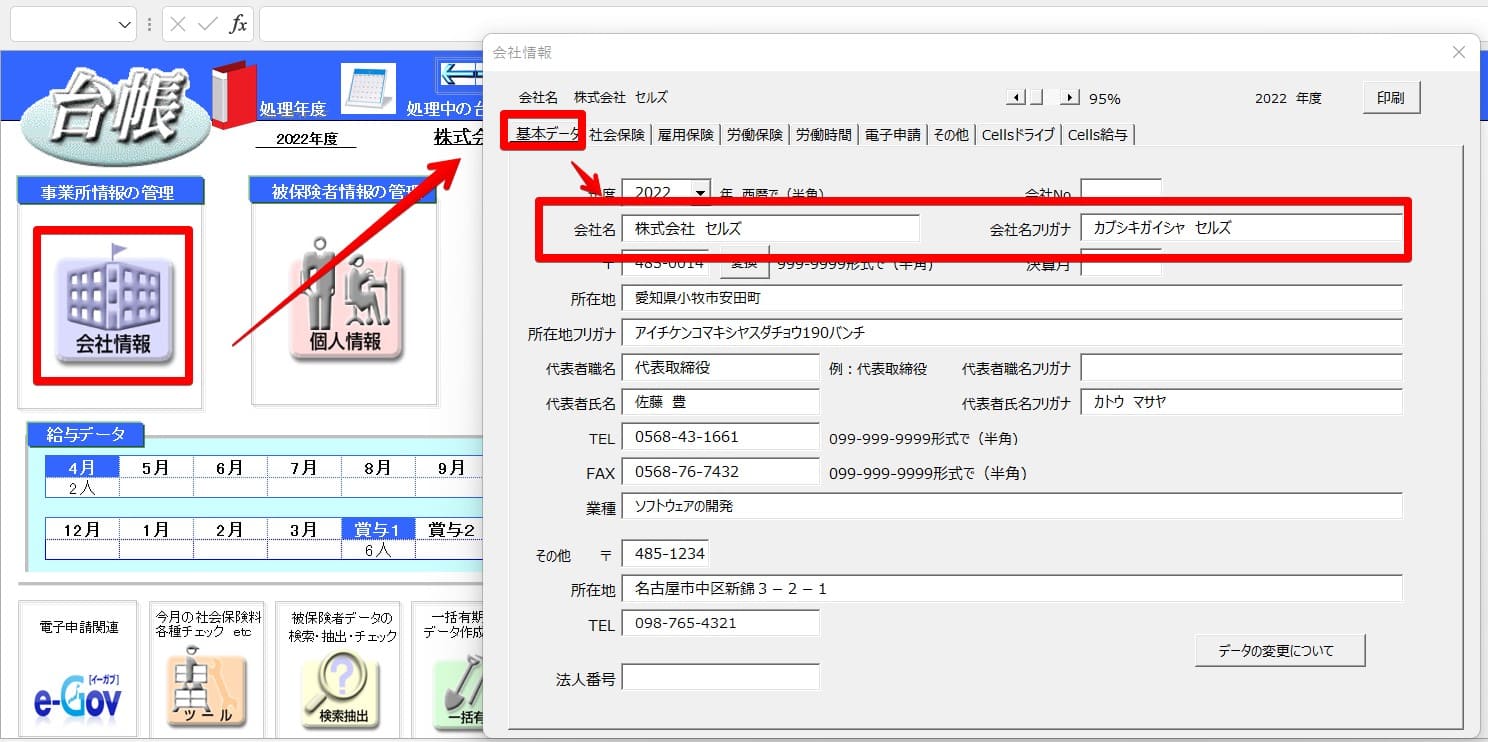The image size is (1488, 742).
Task: Go to the 労働時間 tab
Action: click(x=824, y=135)
